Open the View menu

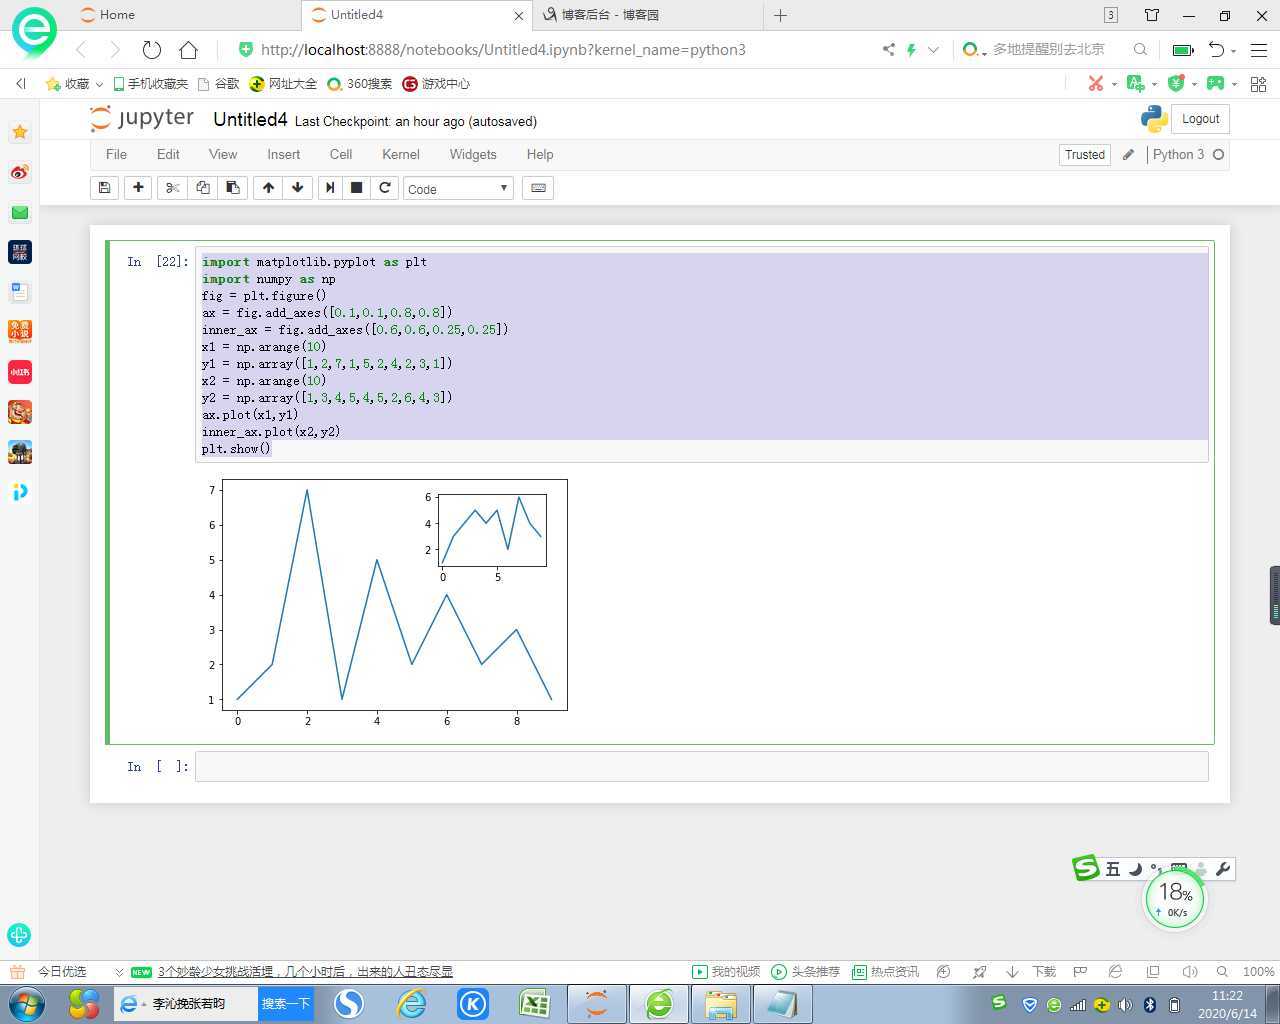(x=223, y=154)
